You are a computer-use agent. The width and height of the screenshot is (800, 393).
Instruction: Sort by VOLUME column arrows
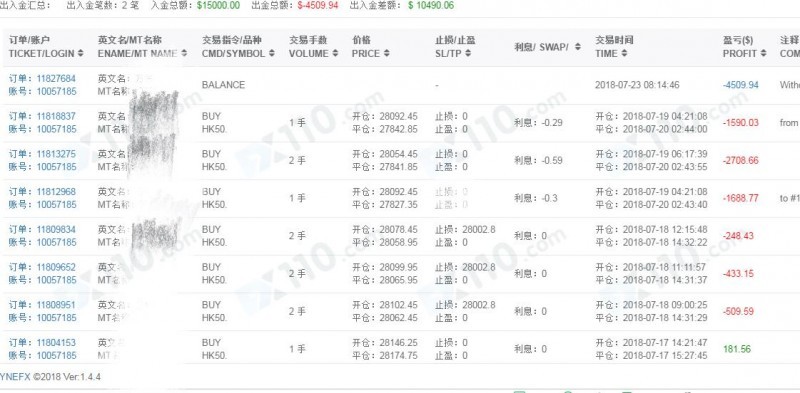[335, 53]
